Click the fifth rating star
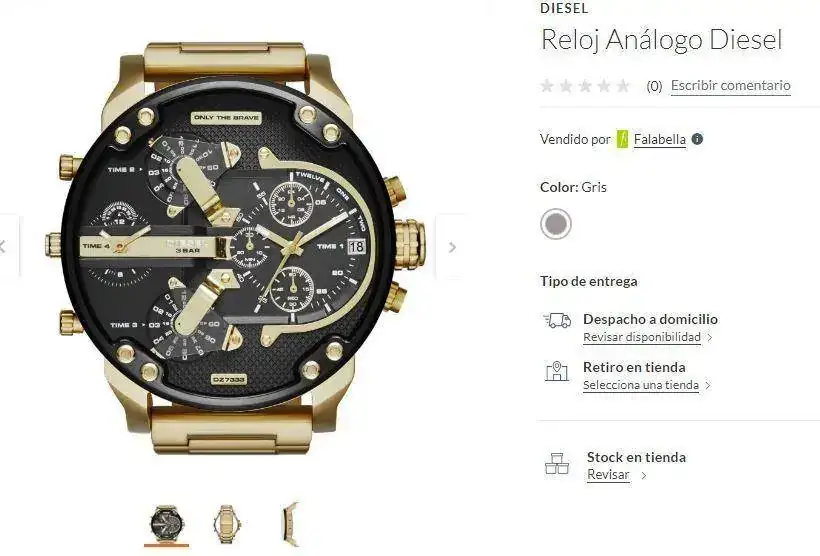This screenshot has height=556, width=820. tap(623, 85)
